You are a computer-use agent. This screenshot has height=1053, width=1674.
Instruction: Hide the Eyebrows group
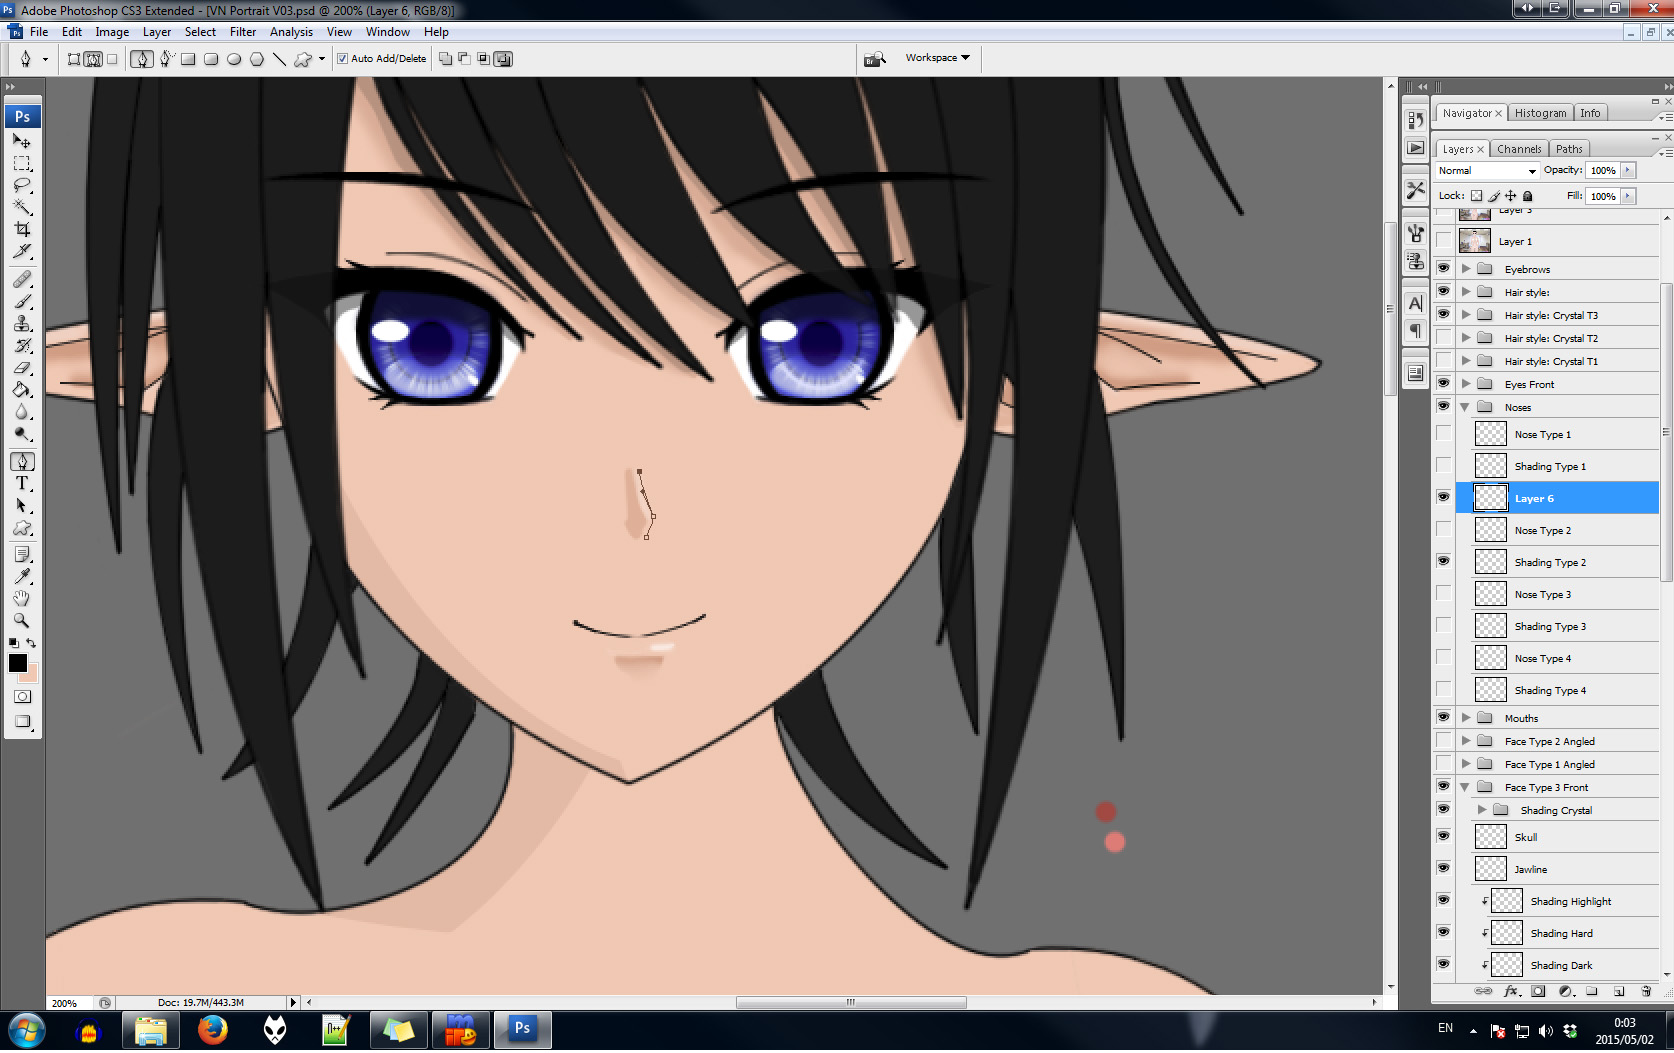point(1443,268)
